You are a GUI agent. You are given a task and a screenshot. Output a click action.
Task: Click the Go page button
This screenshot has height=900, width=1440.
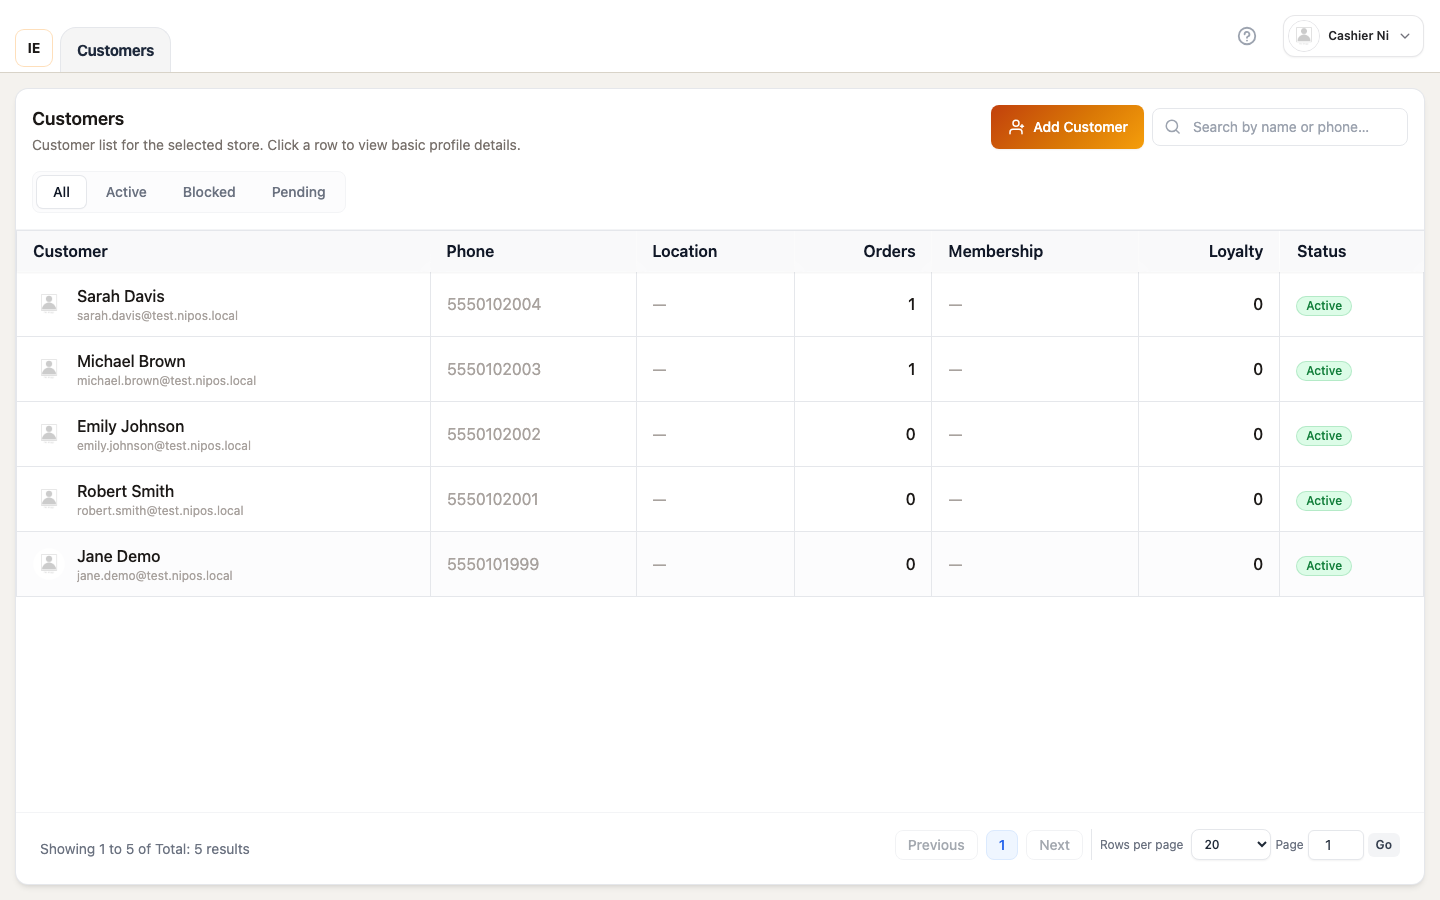(x=1383, y=845)
